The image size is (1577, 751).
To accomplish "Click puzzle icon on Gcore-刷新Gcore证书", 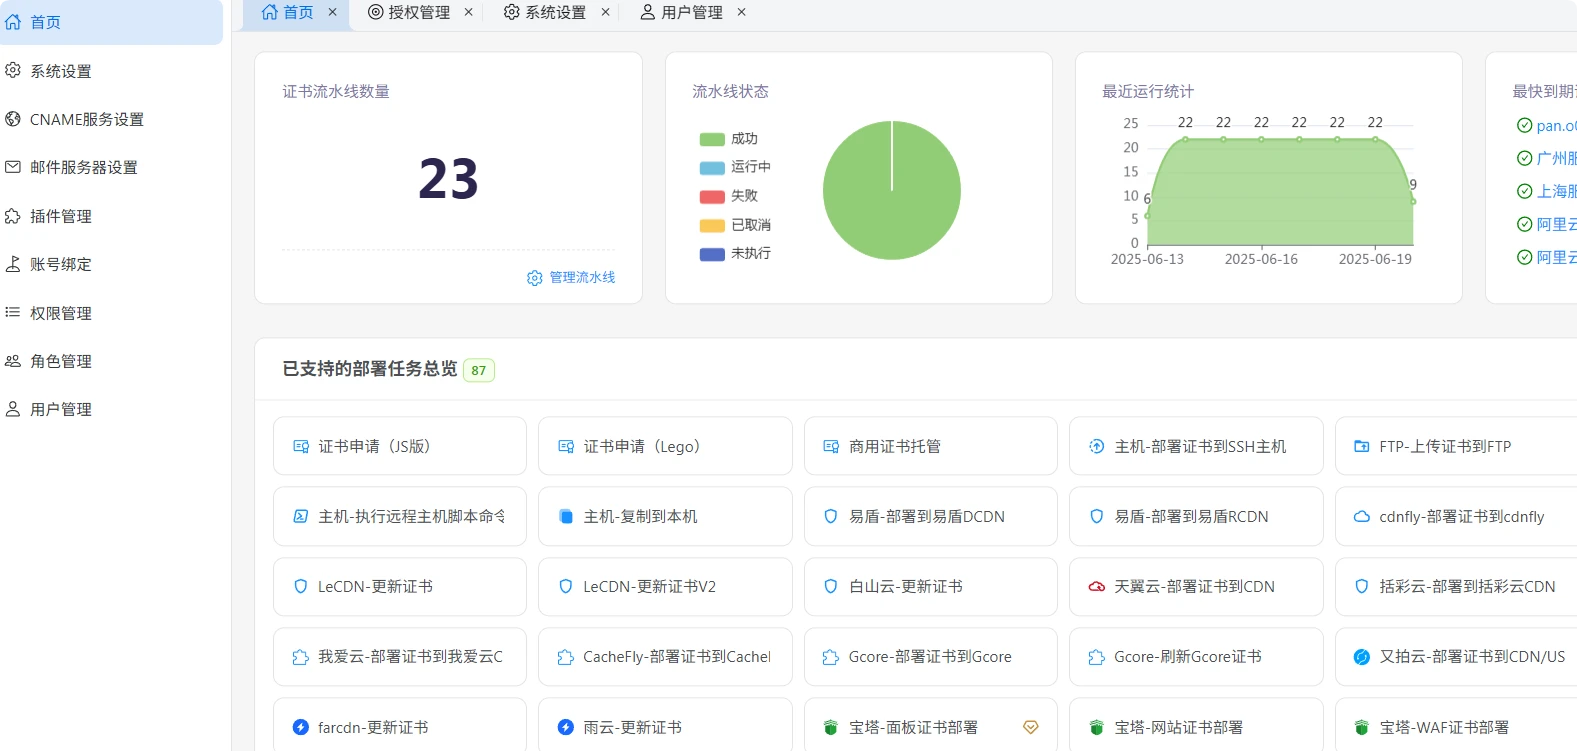I will pos(1096,657).
